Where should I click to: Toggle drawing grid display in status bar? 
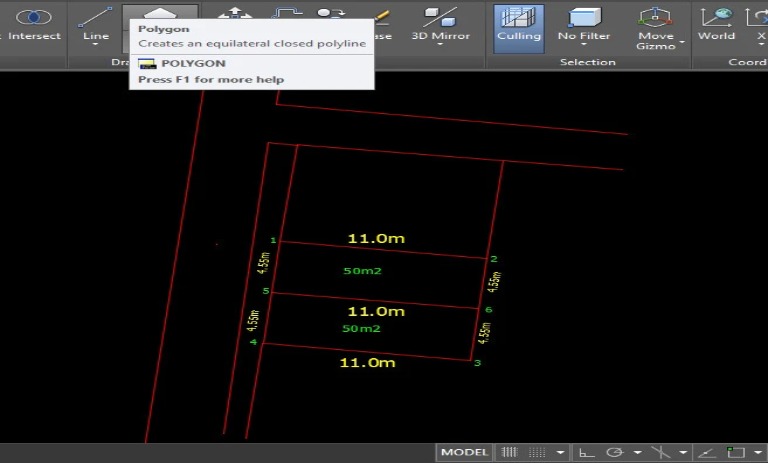[510, 452]
